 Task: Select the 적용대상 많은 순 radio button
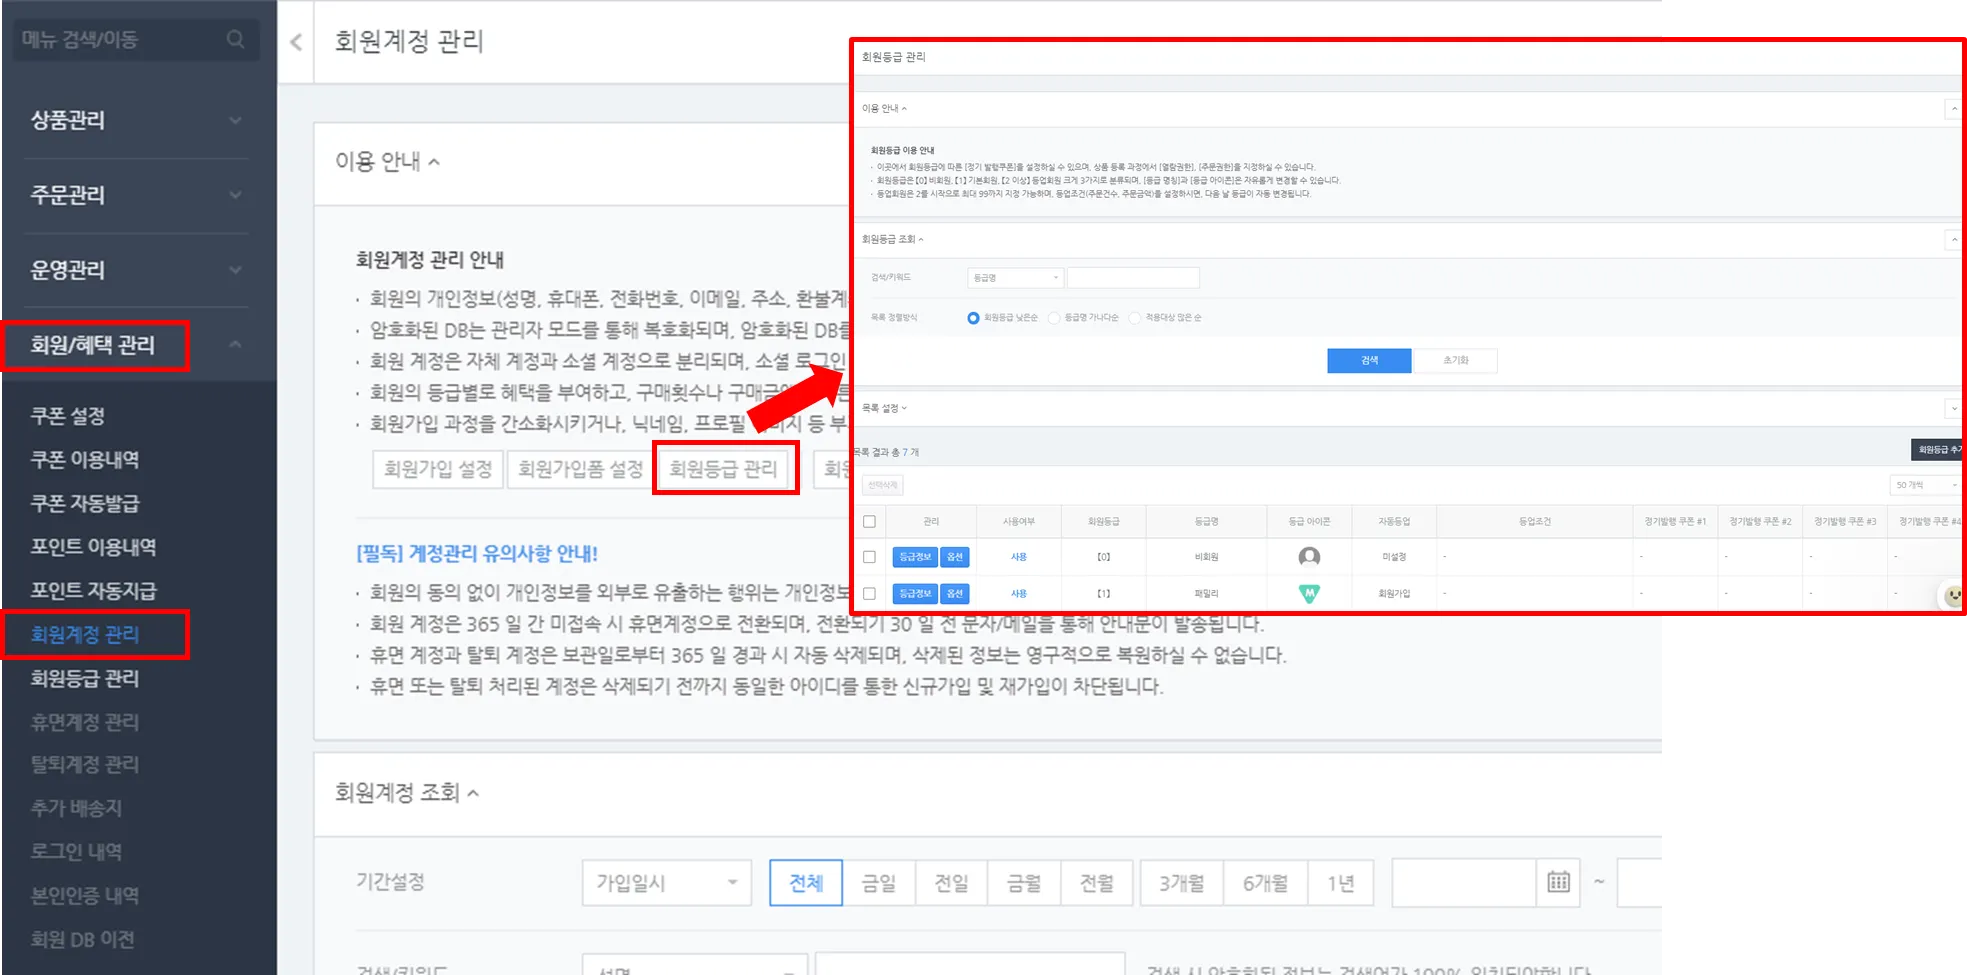click(1135, 318)
